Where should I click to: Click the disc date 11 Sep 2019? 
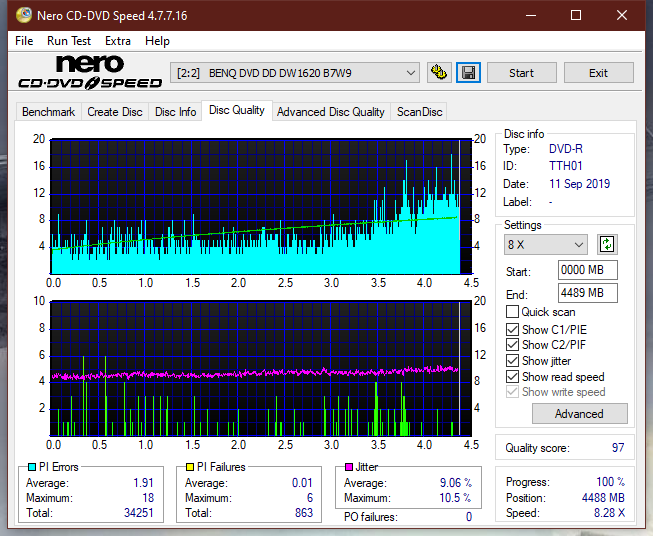(579, 184)
